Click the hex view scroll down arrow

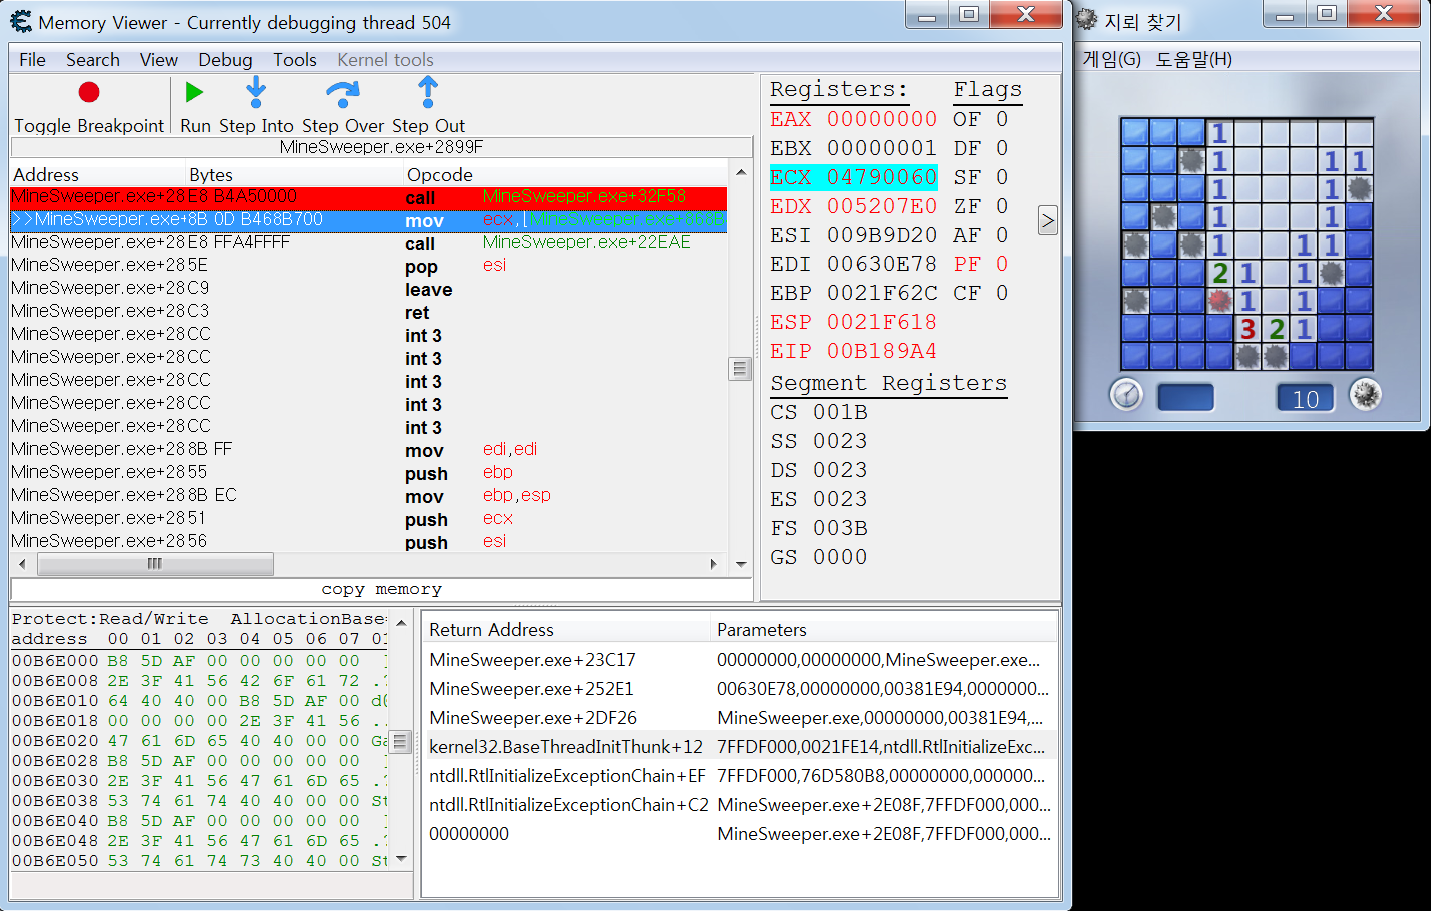[x=401, y=859]
